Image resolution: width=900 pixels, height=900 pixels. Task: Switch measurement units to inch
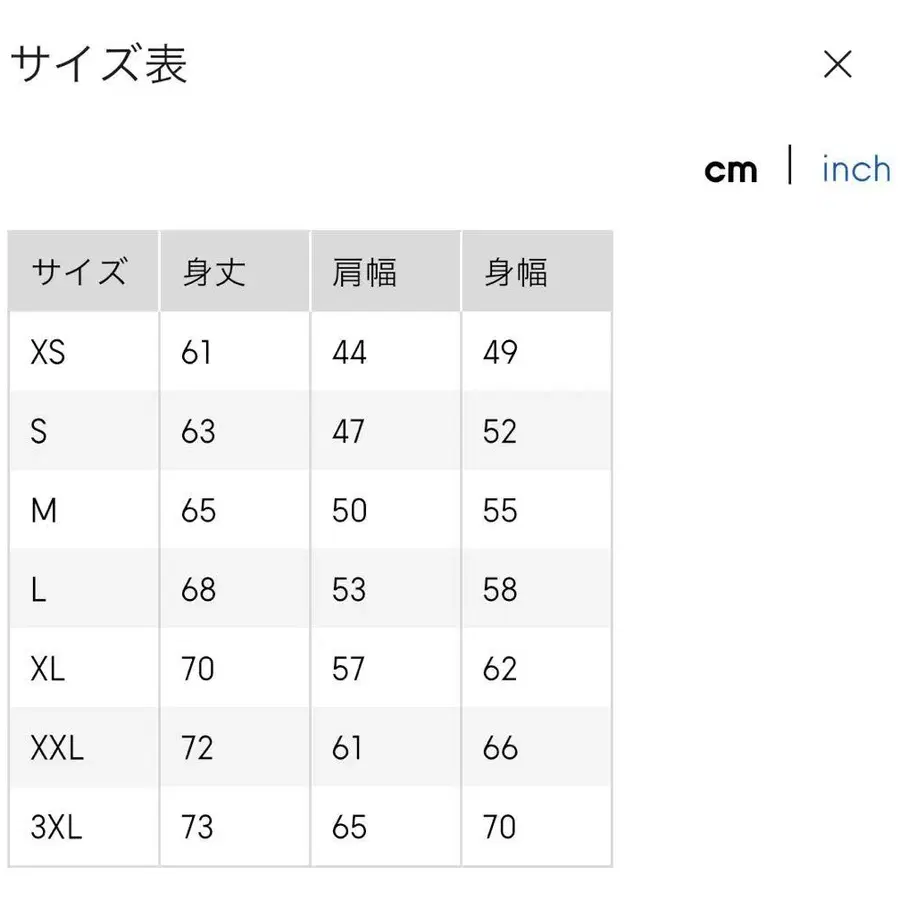(855, 169)
